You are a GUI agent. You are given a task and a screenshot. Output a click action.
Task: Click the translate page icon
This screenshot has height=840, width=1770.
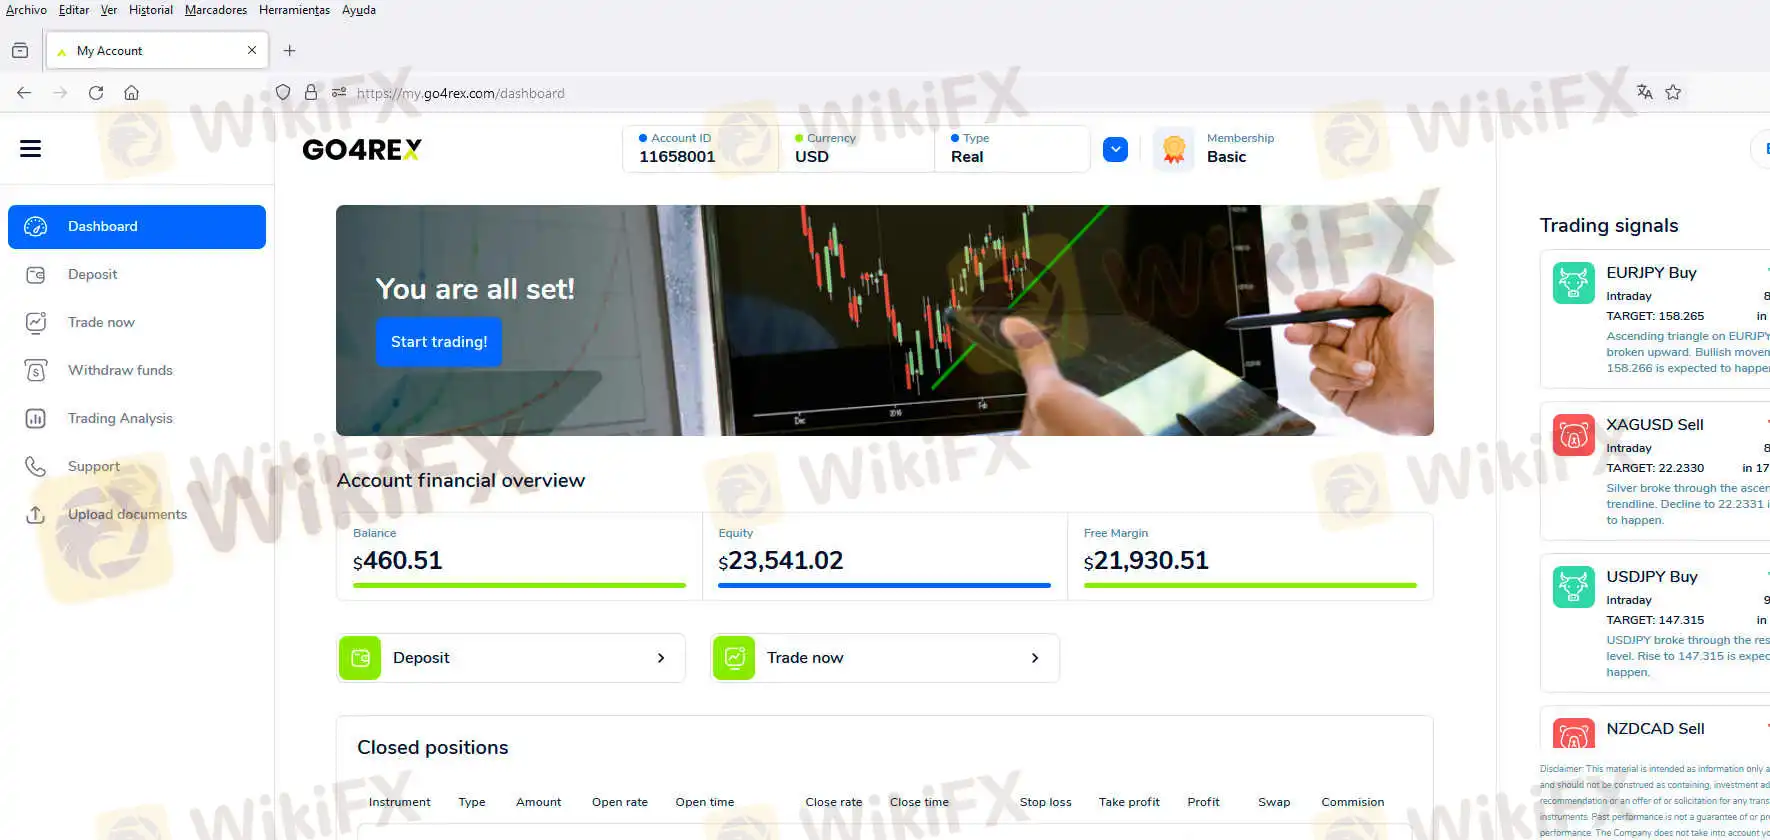tap(1645, 92)
